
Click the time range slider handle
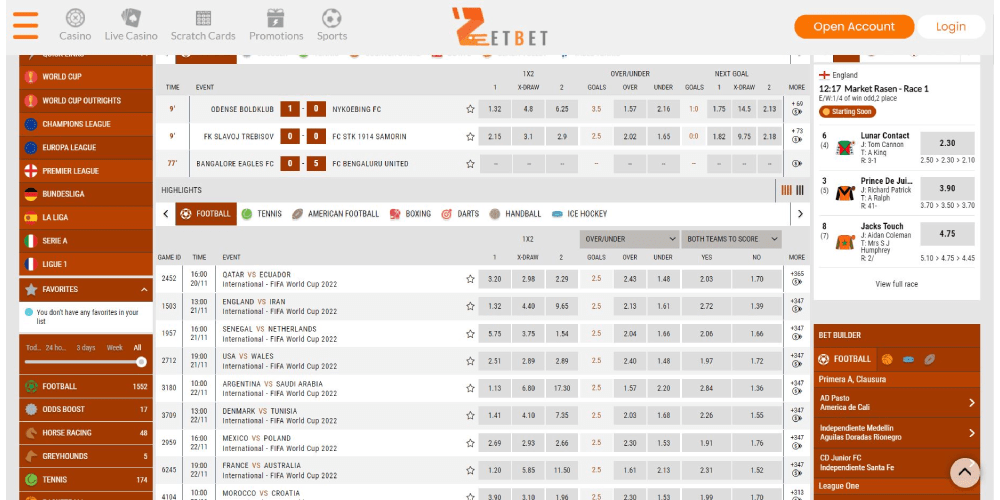pos(142,362)
